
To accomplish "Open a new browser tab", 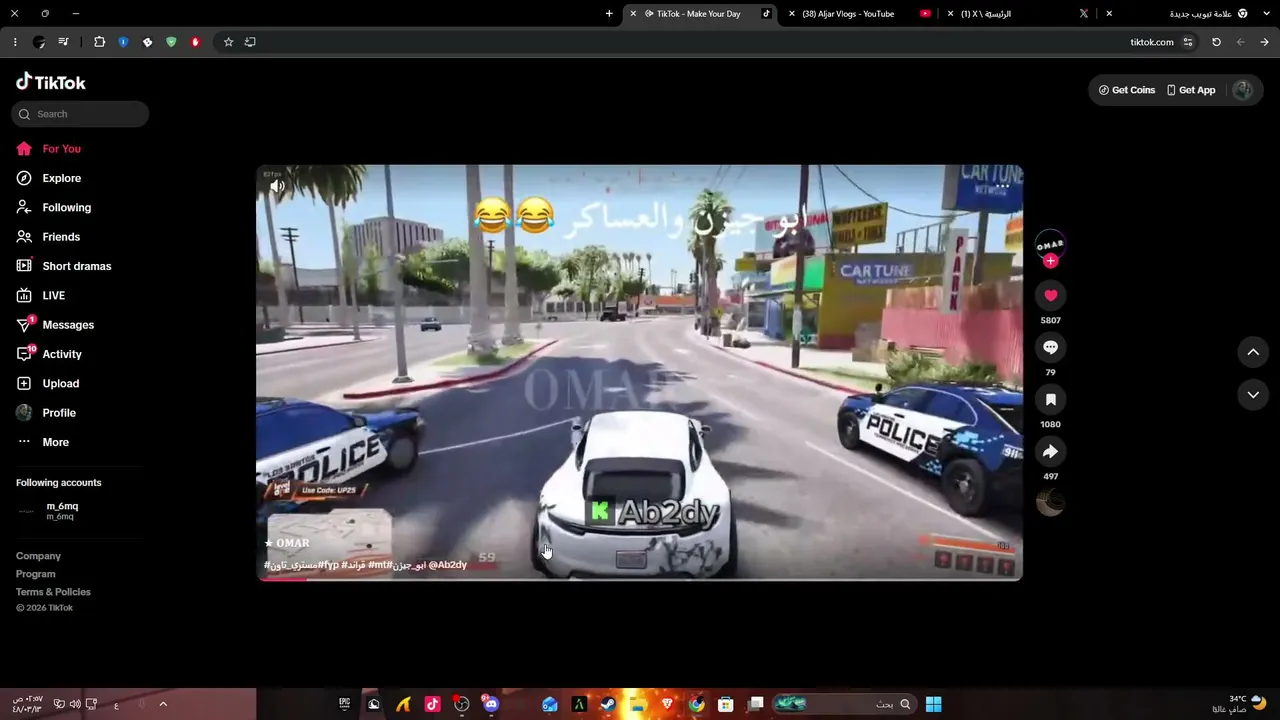I will coord(609,14).
